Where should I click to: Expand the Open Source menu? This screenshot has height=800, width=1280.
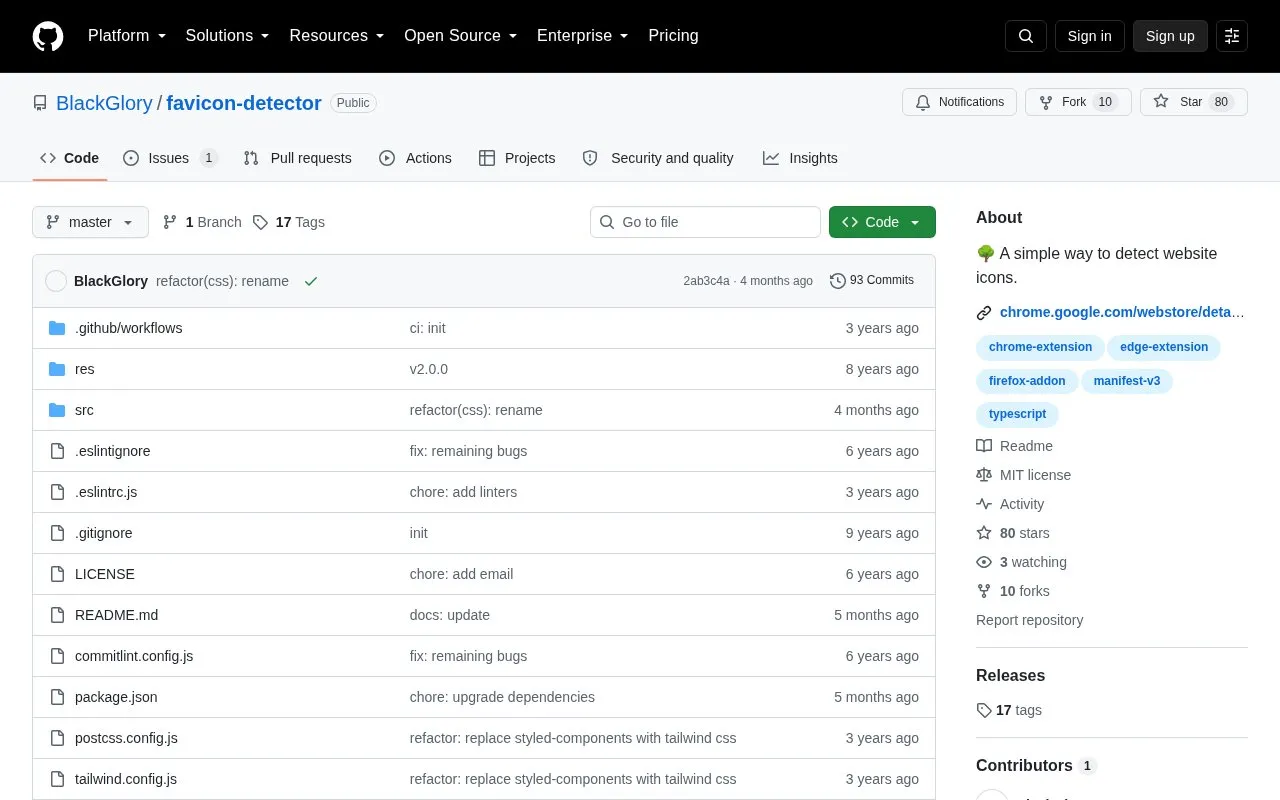[461, 36]
